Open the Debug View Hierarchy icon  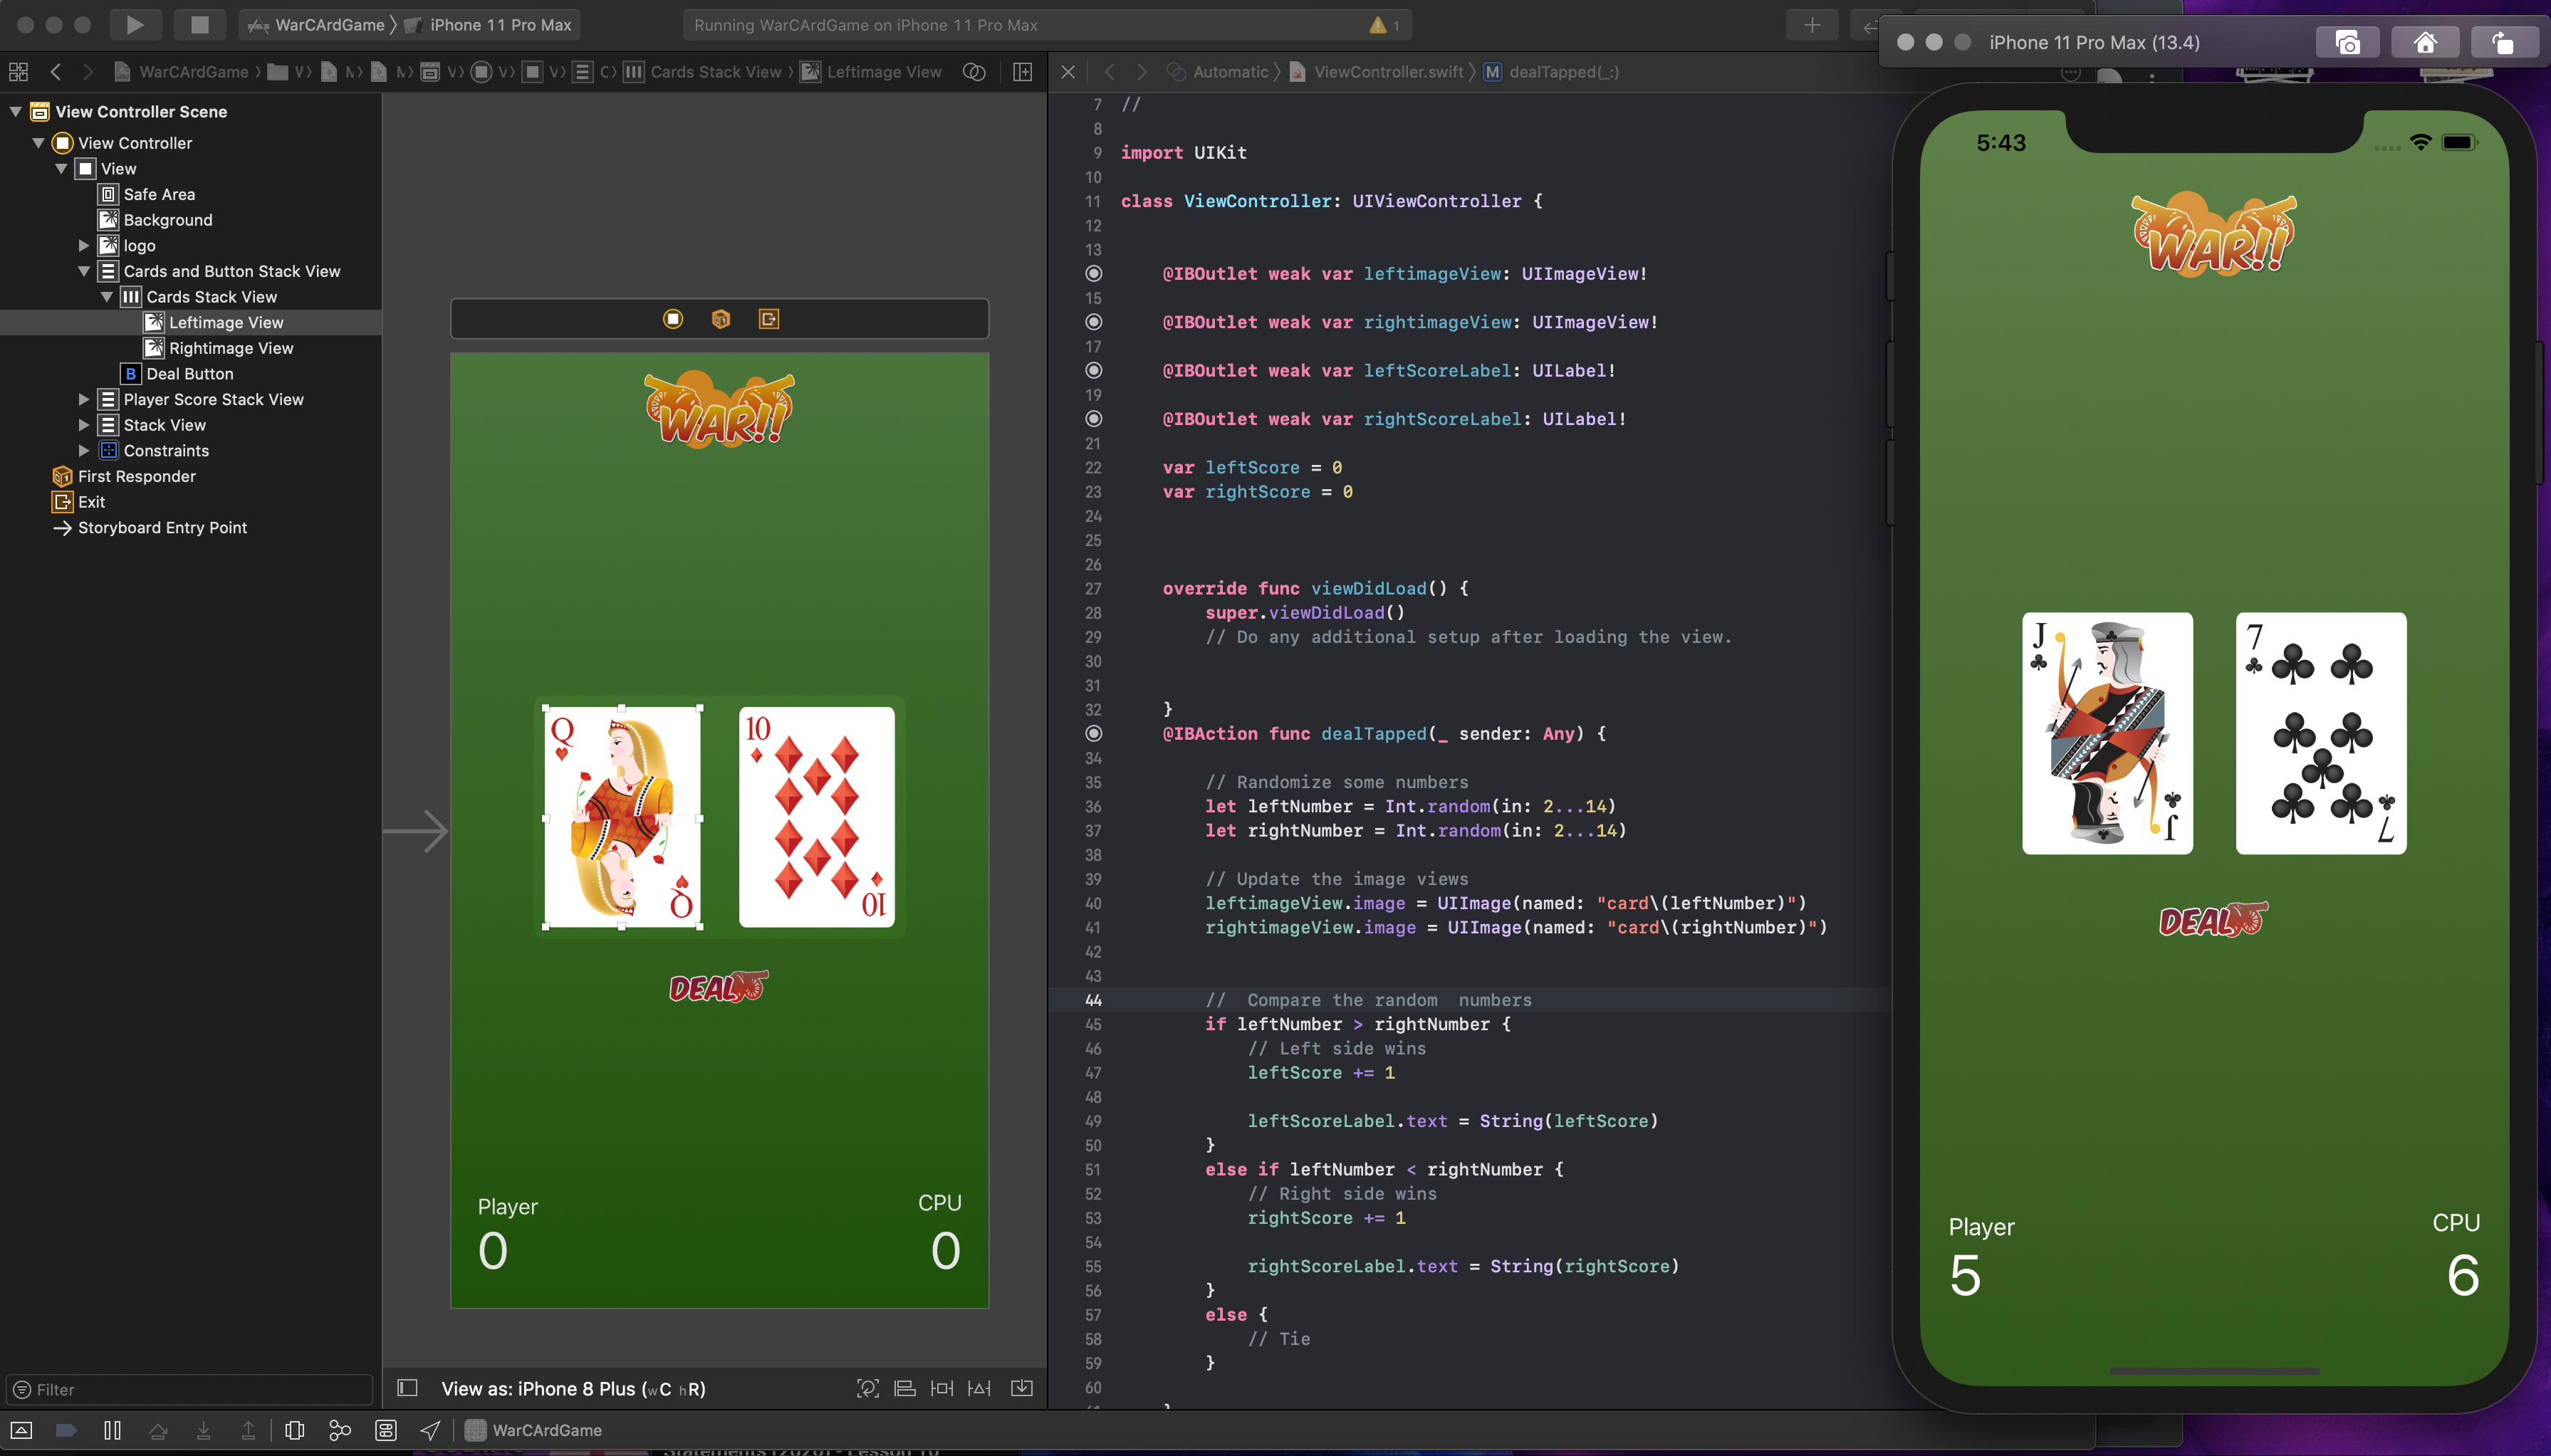[294, 1430]
